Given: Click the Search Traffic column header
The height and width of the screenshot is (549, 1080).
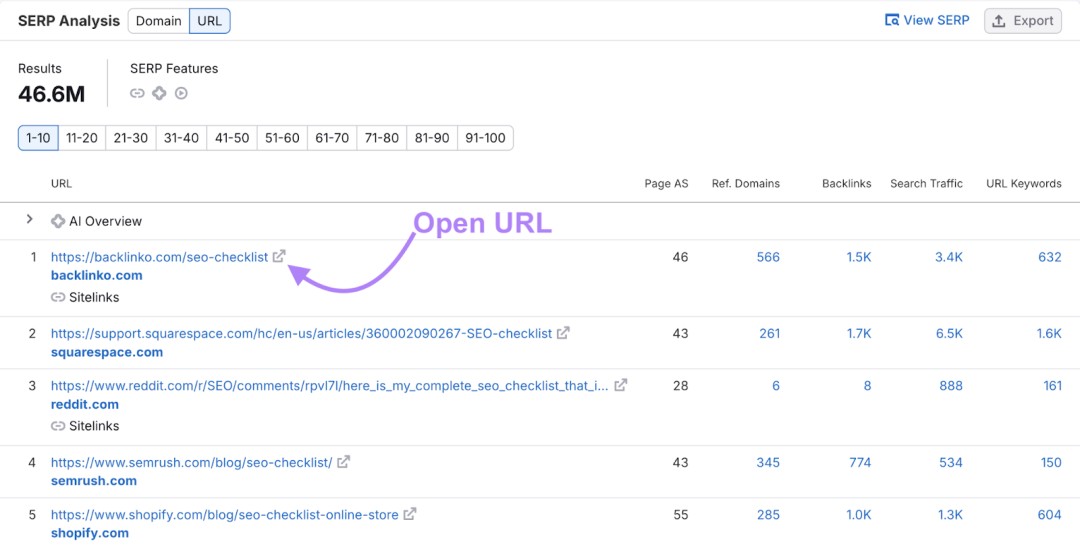Looking at the screenshot, I should click(x=926, y=183).
